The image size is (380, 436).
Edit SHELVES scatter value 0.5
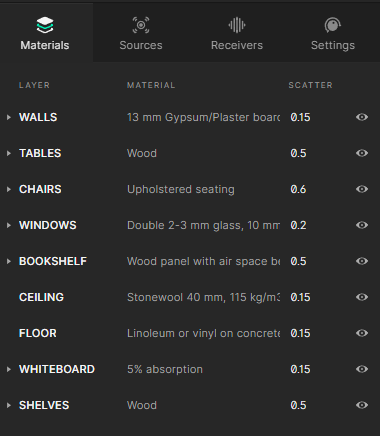298,405
